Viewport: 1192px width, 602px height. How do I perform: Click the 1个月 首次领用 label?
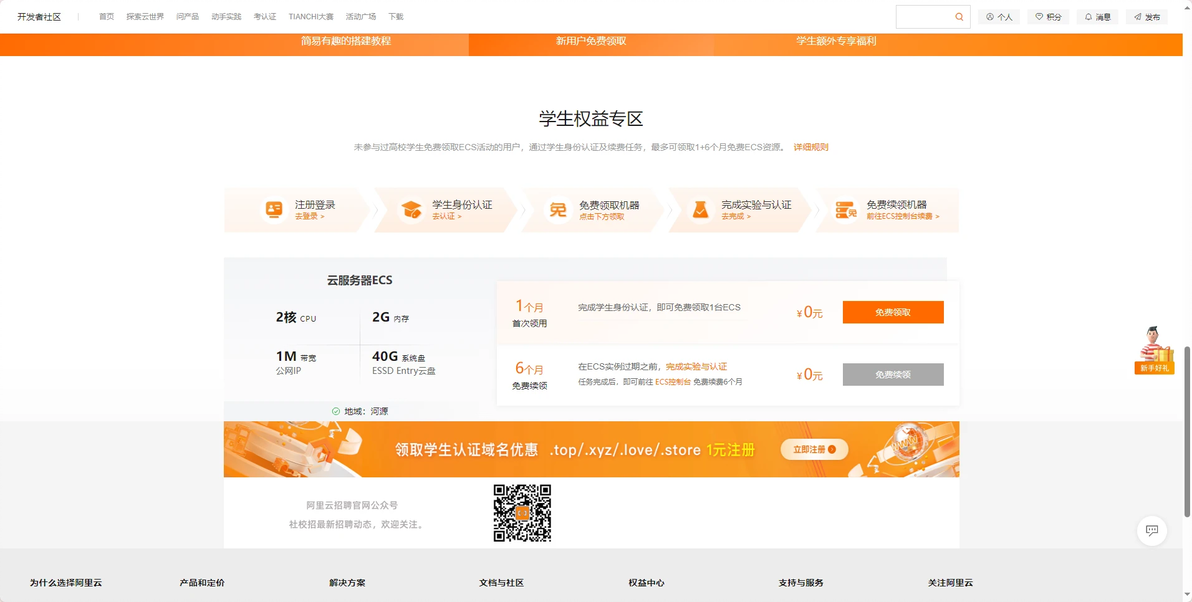point(530,313)
